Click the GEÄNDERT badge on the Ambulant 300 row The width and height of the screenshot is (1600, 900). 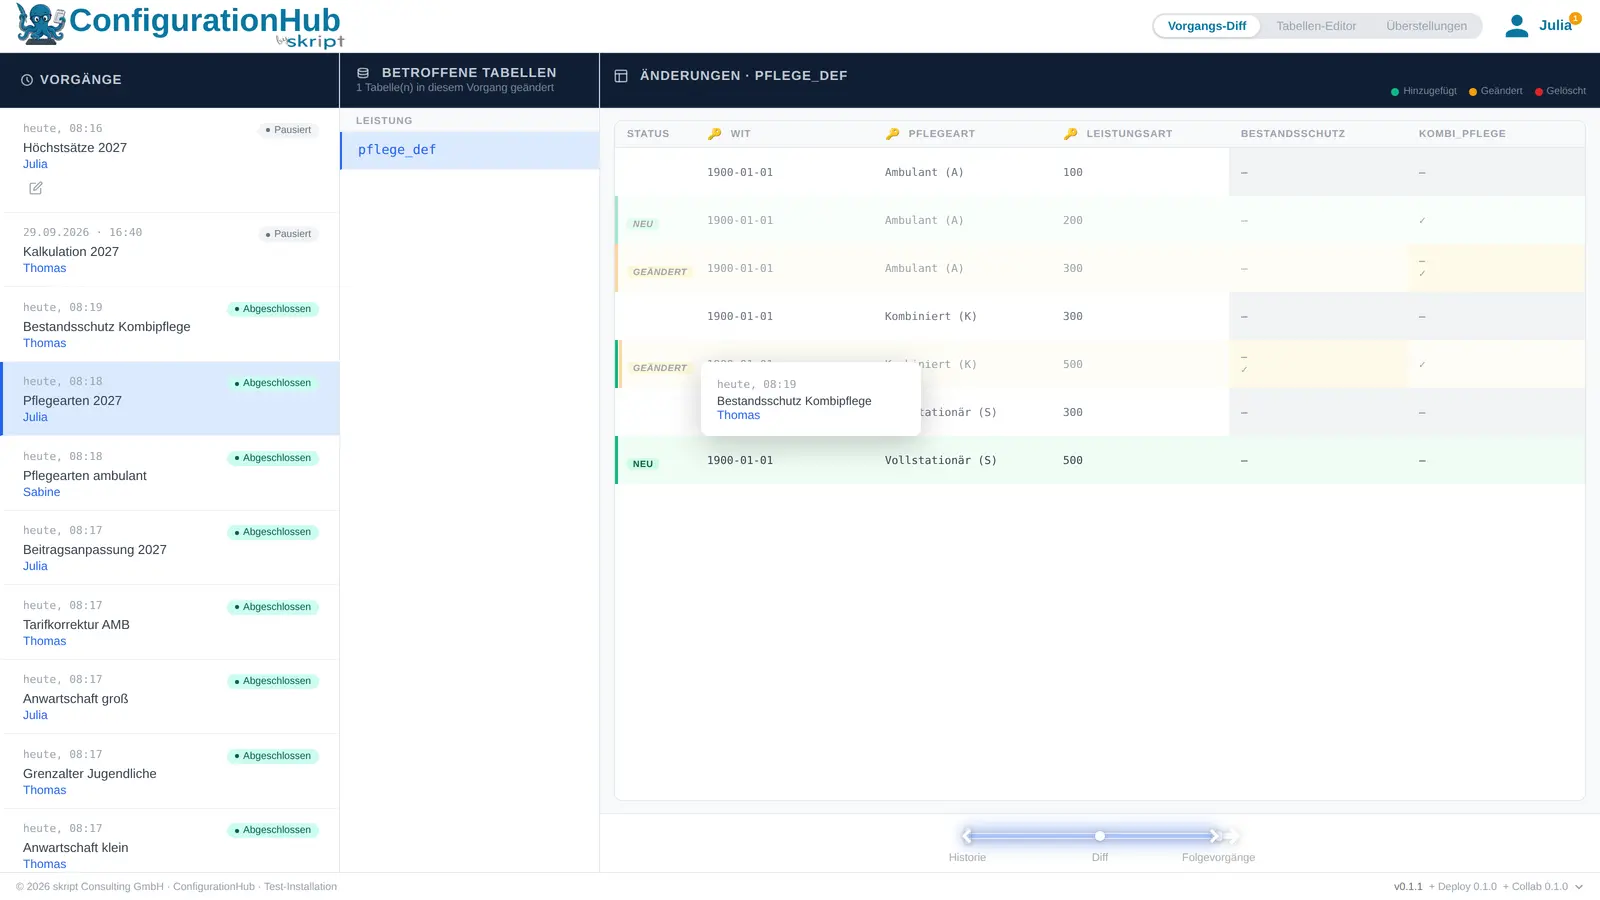(660, 272)
